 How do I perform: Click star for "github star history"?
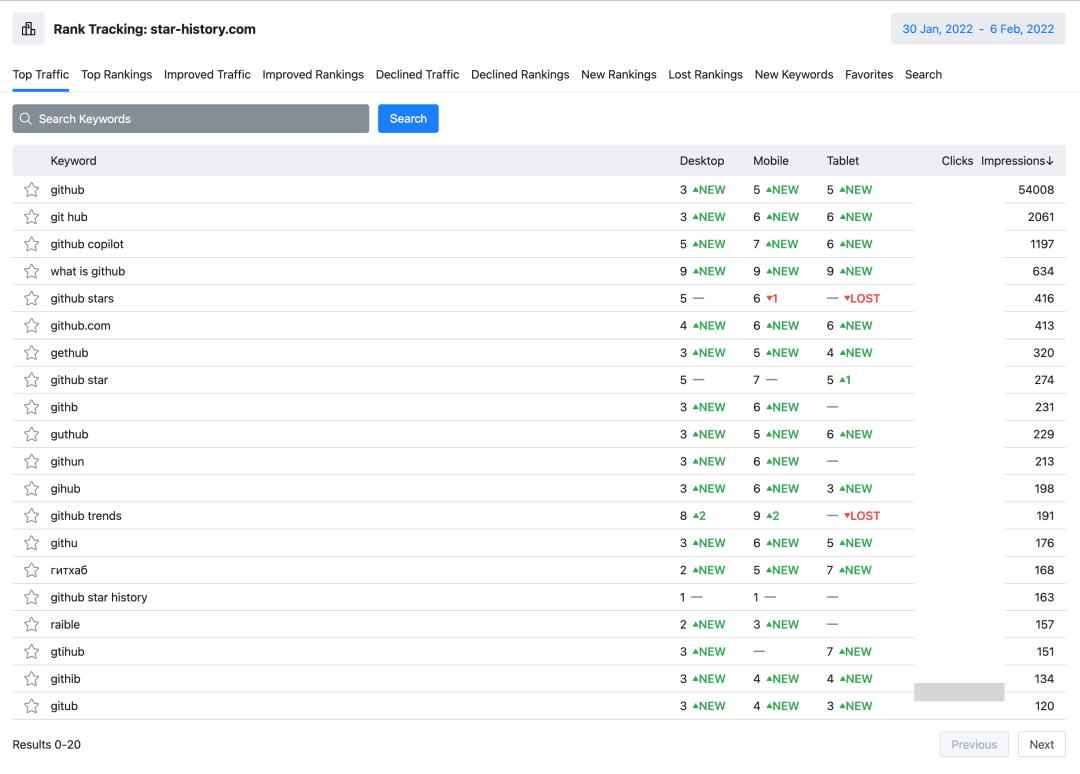coord(31,598)
